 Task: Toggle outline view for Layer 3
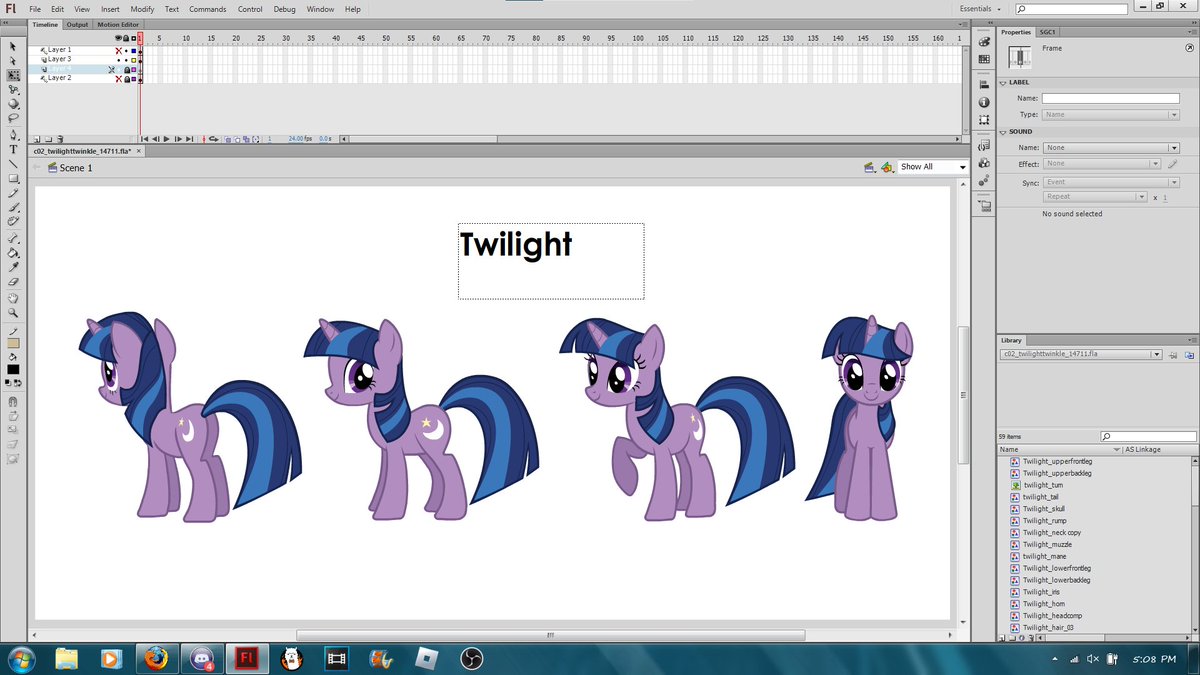coord(134,59)
